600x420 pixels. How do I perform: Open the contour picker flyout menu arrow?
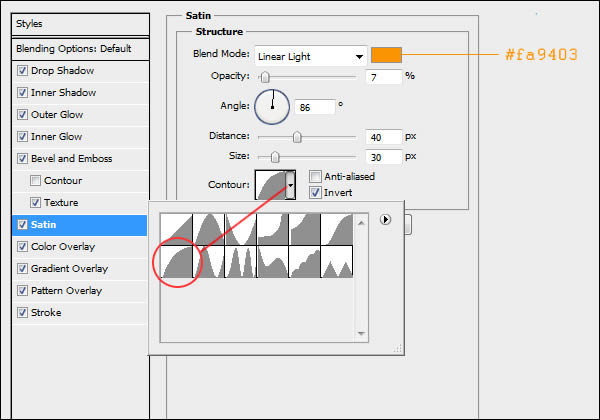[x=384, y=221]
